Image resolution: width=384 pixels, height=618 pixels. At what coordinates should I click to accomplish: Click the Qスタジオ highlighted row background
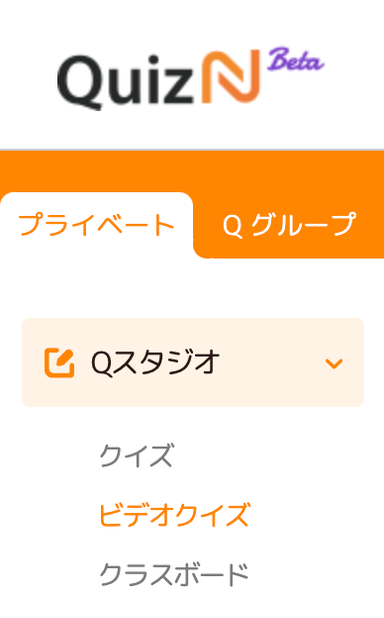[193, 363]
